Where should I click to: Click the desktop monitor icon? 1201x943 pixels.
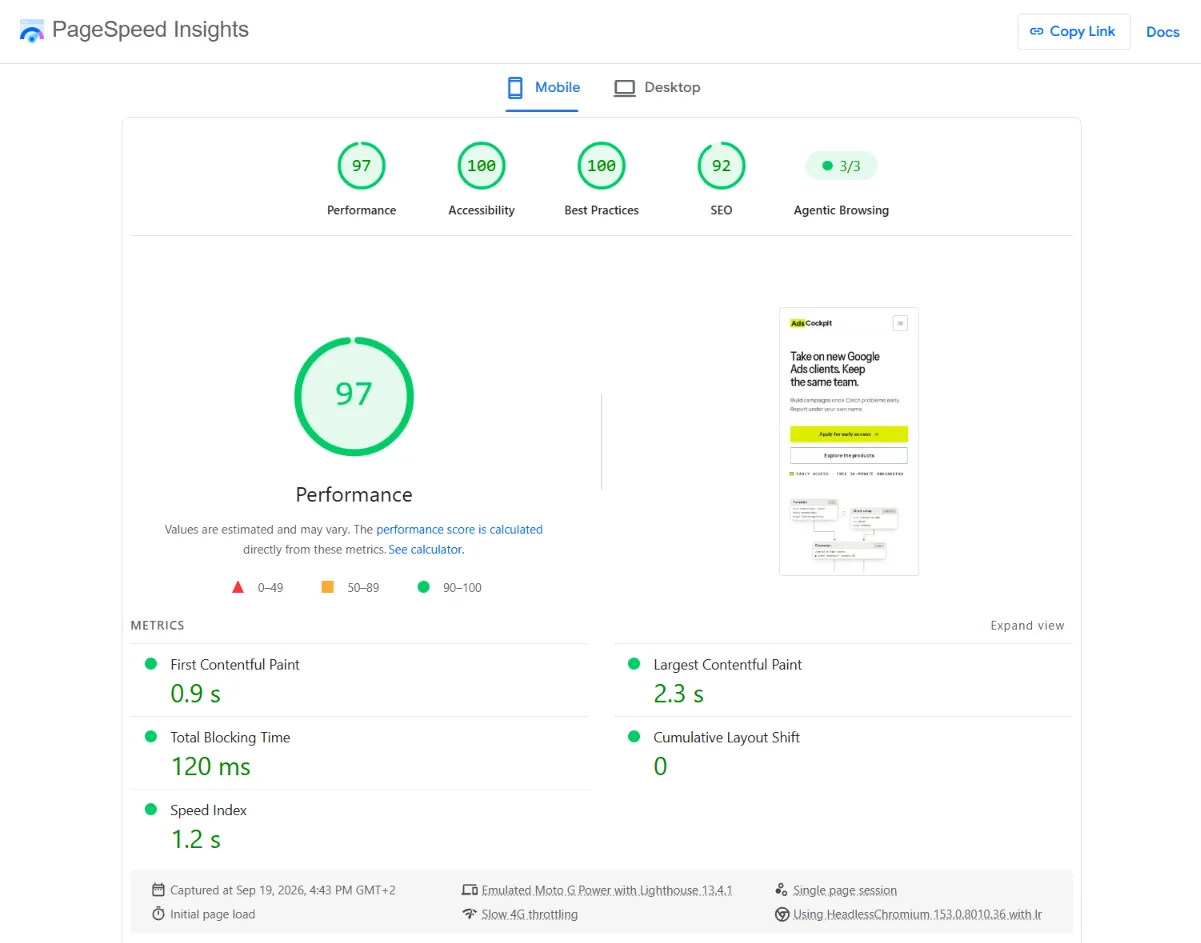point(625,88)
